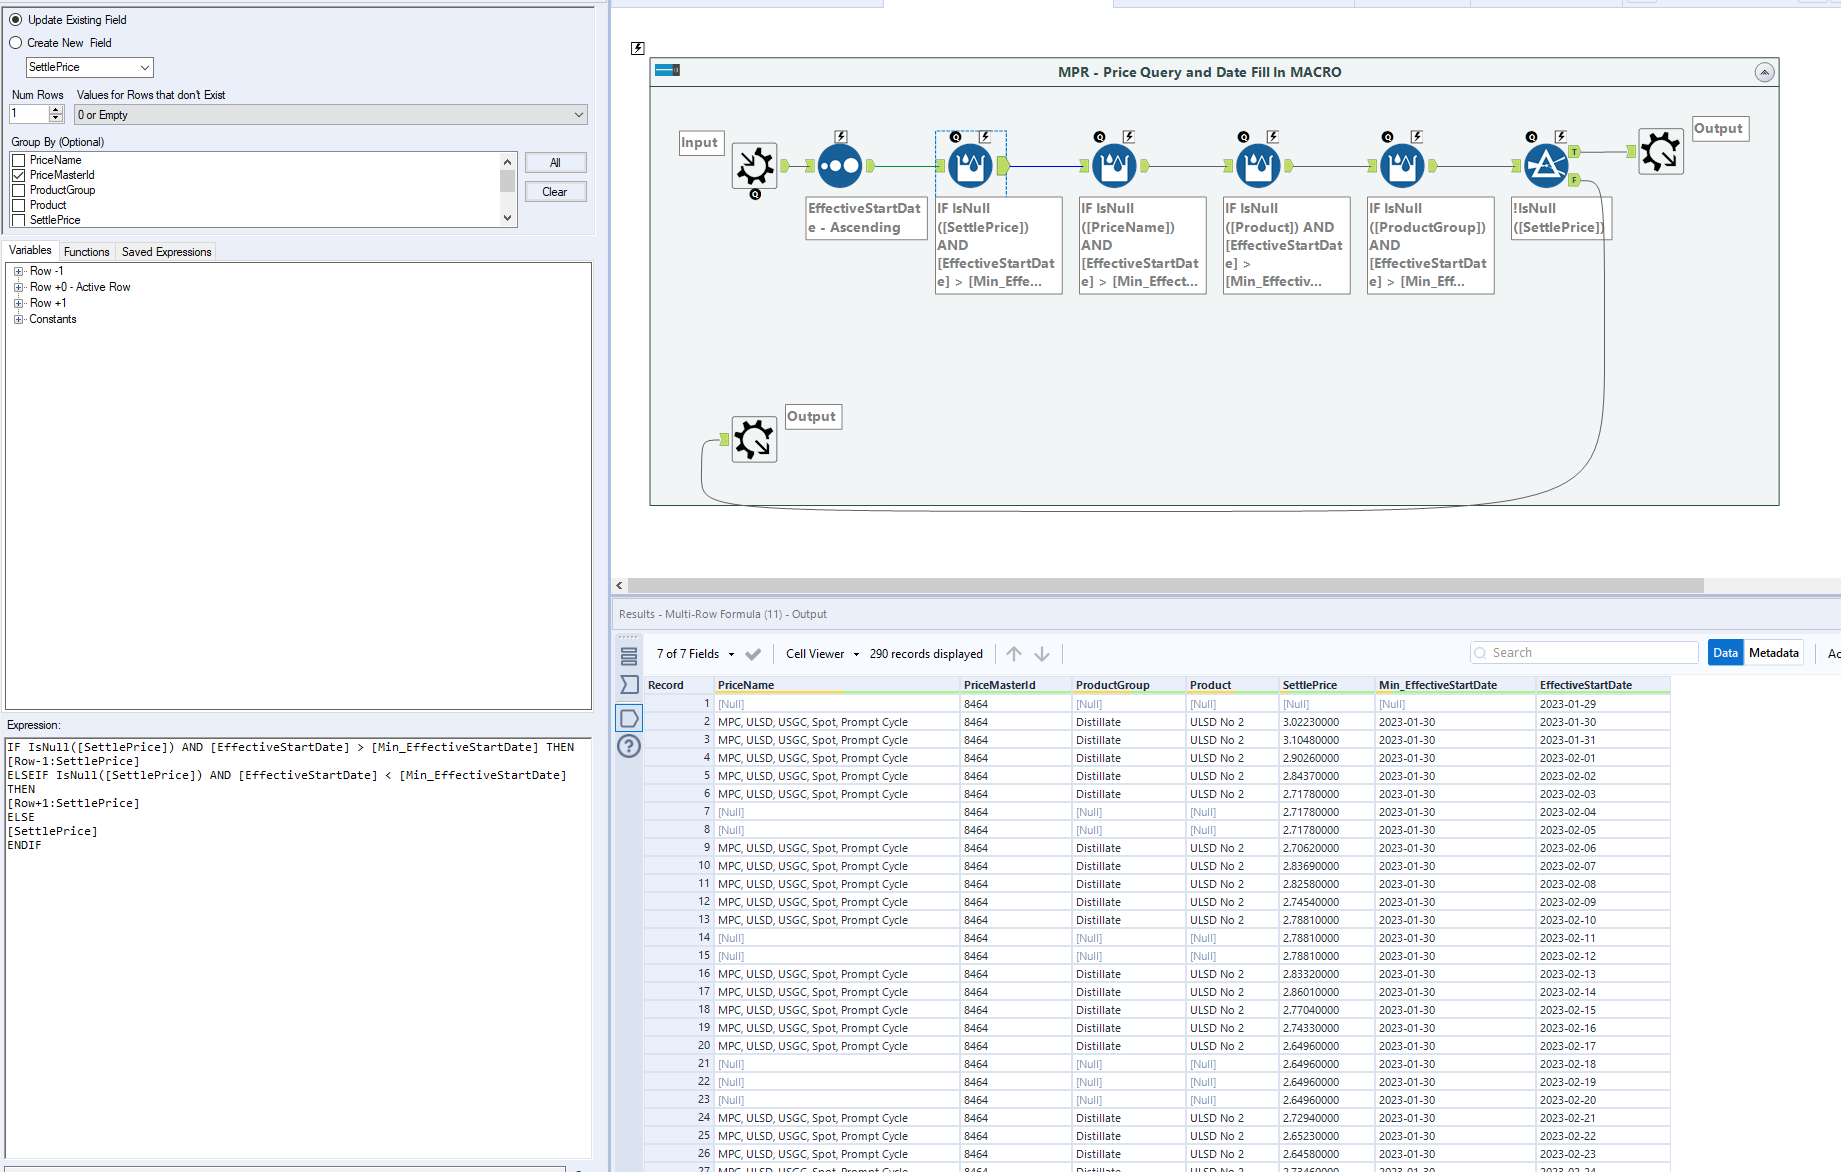
Task: Click the canvas horizontal scrollbar
Action: 1165,585
